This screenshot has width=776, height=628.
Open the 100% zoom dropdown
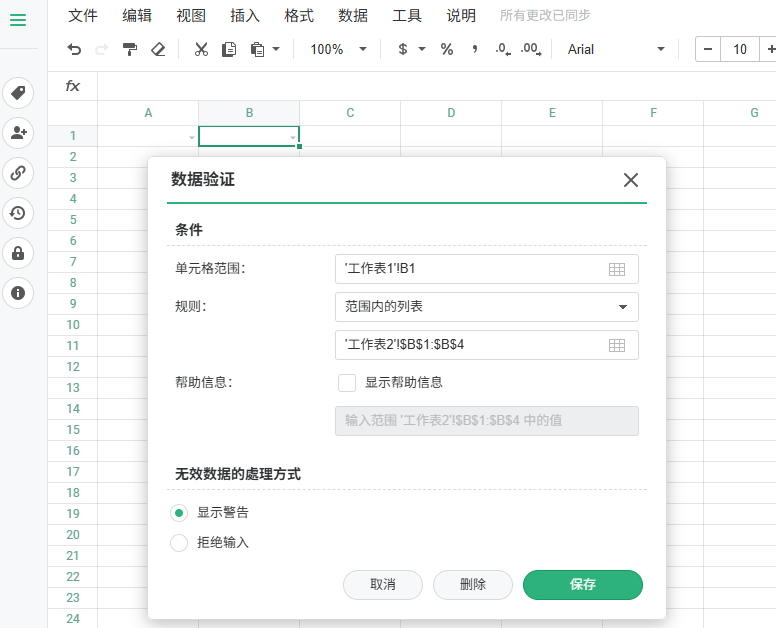pyautogui.click(x=338, y=49)
